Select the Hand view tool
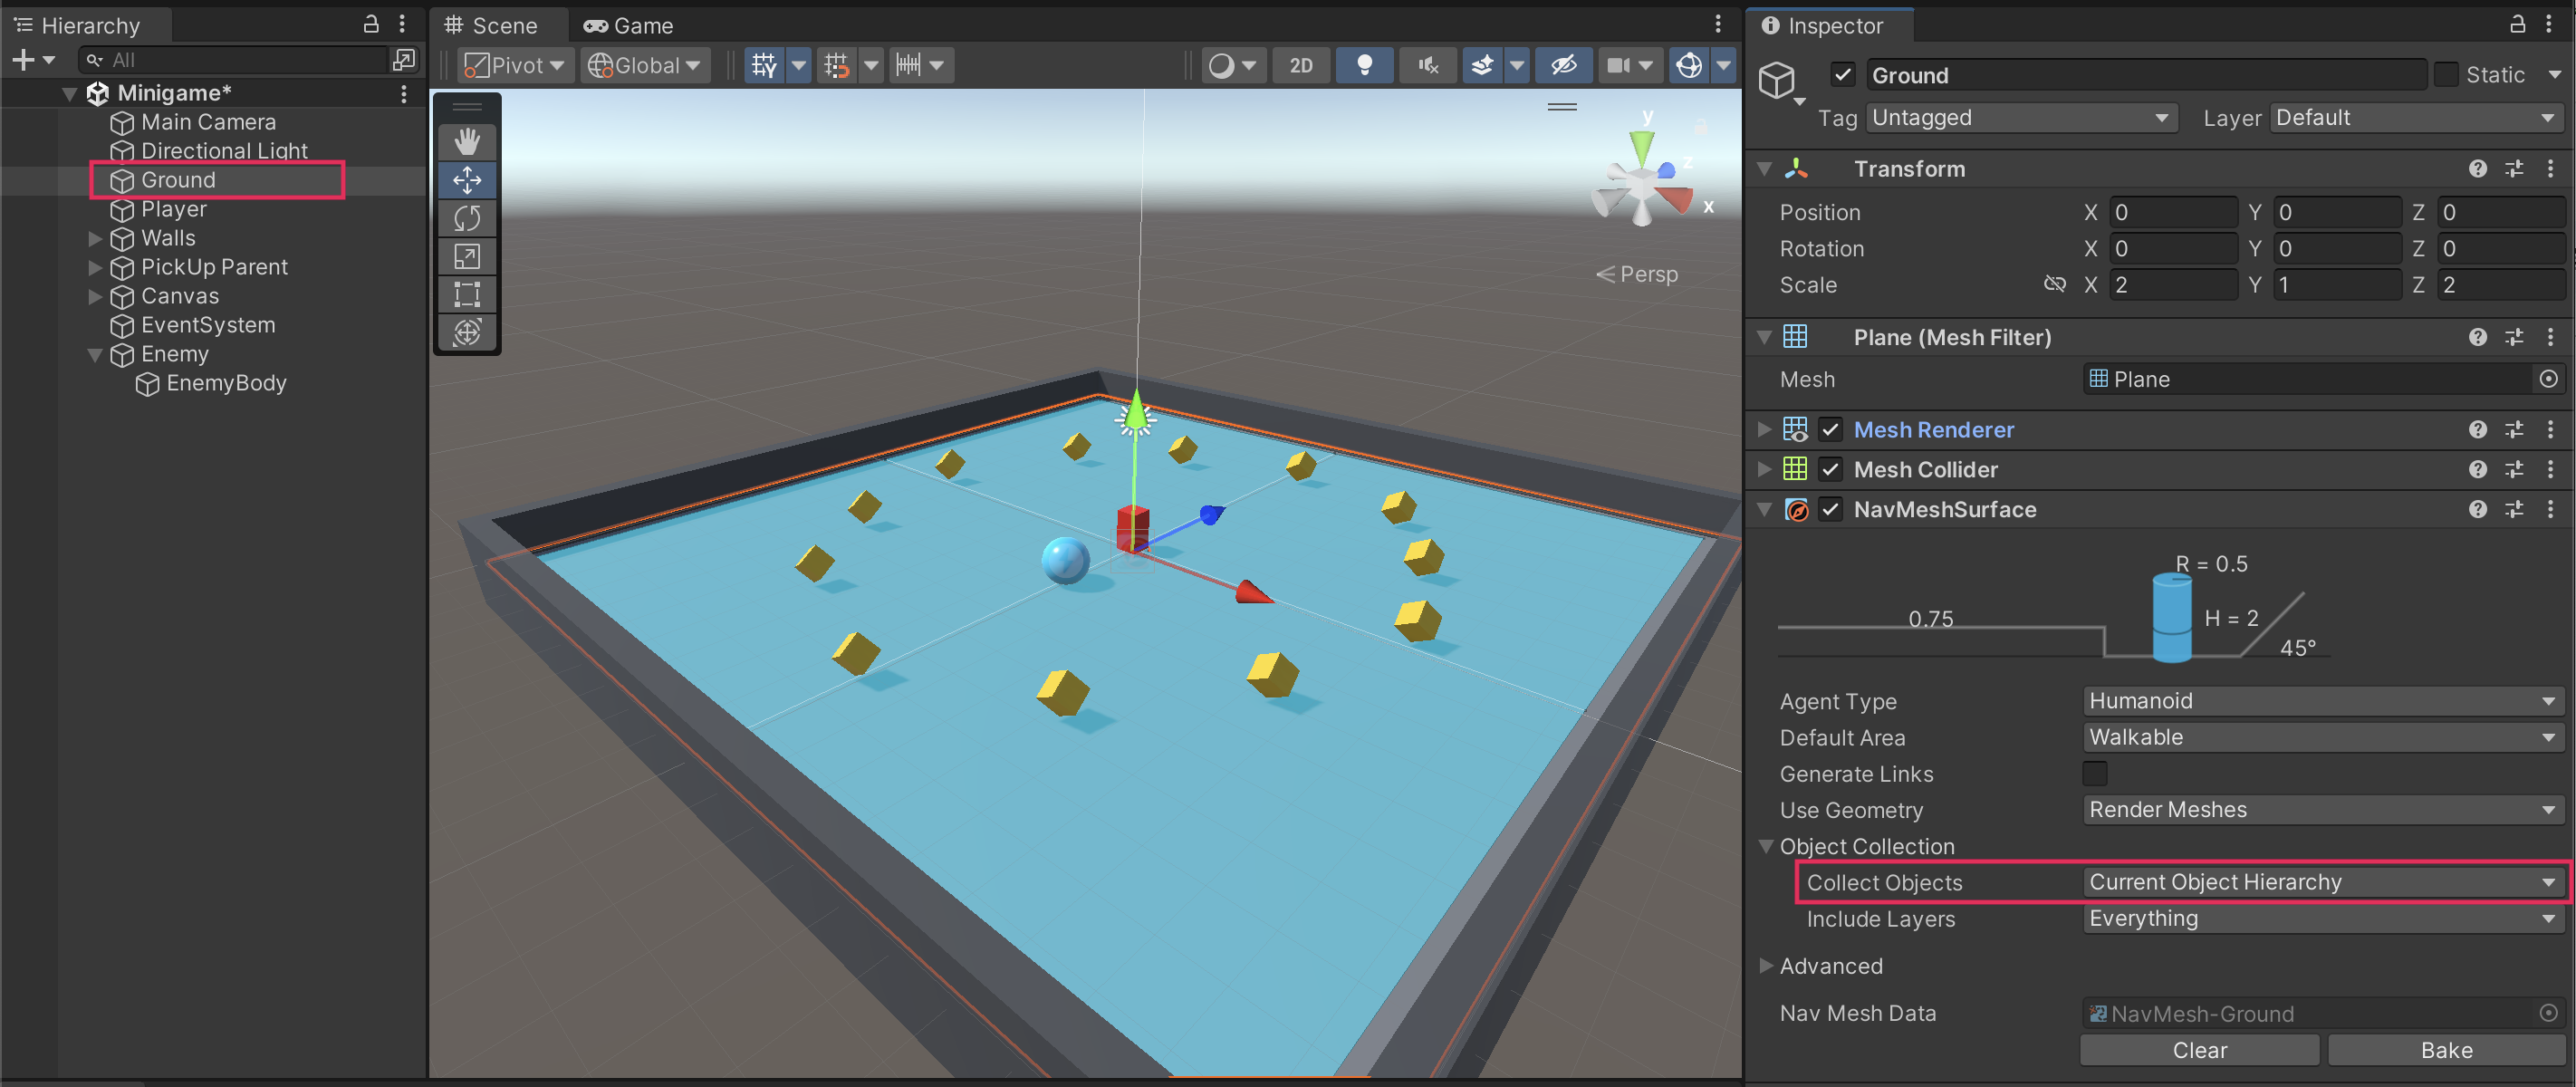 point(467,142)
